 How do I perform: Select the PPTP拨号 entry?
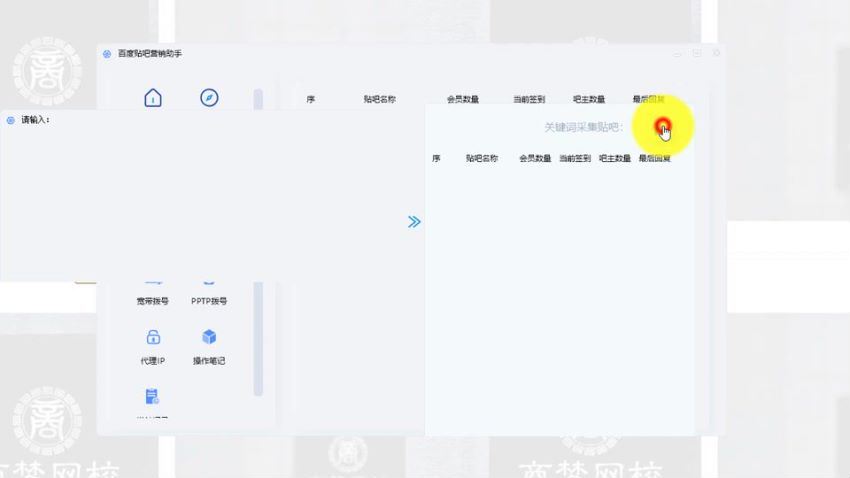point(209,301)
